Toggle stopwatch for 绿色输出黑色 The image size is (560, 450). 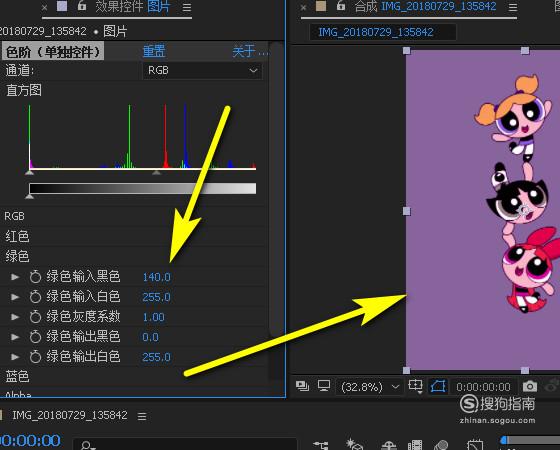[x=35, y=337]
